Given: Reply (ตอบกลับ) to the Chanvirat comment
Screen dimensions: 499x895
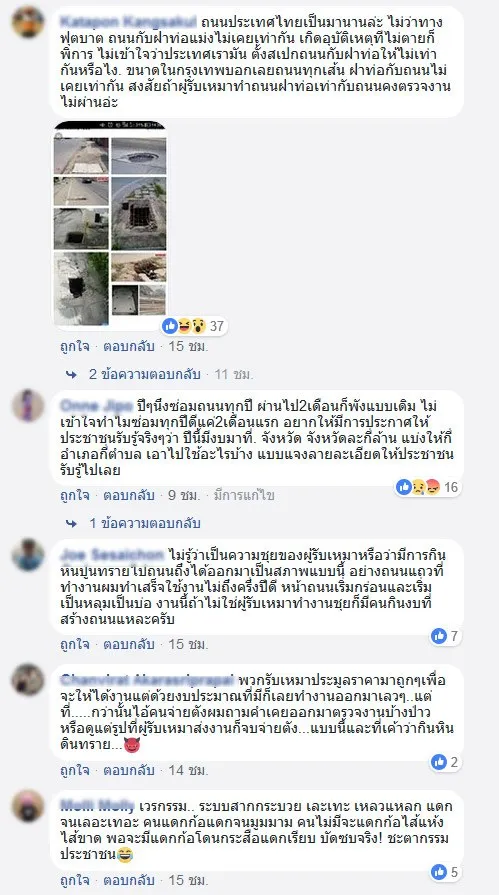Looking at the screenshot, I should (128, 771).
